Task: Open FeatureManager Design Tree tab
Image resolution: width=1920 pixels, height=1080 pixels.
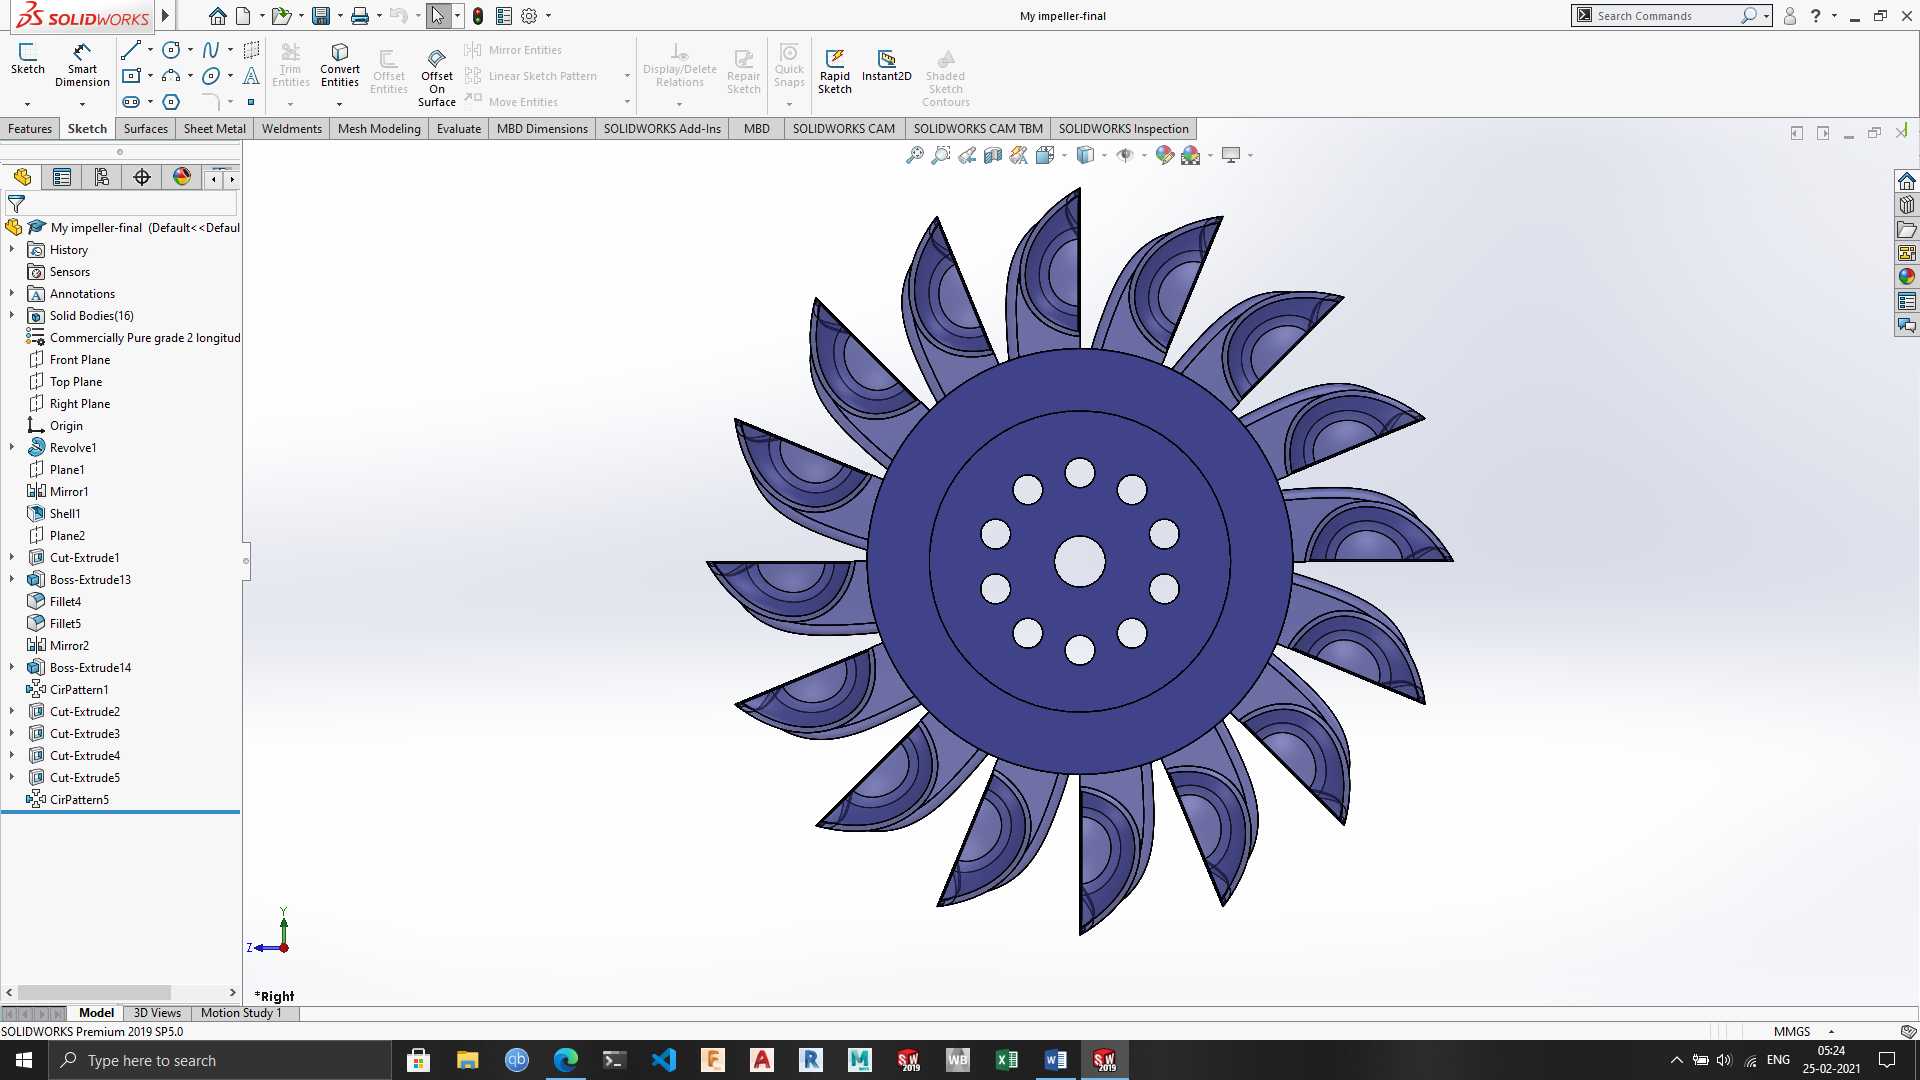Action: [x=22, y=177]
